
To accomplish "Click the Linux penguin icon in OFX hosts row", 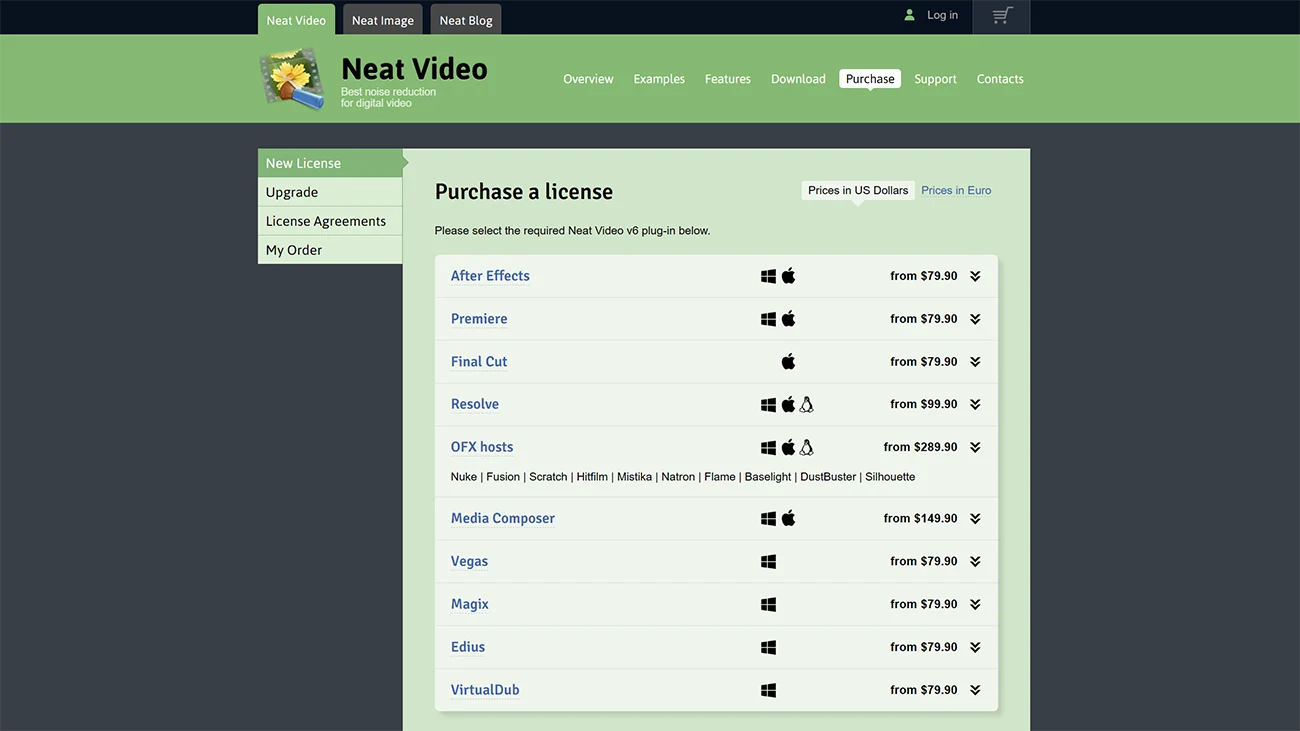I will pyautogui.click(x=806, y=447).
